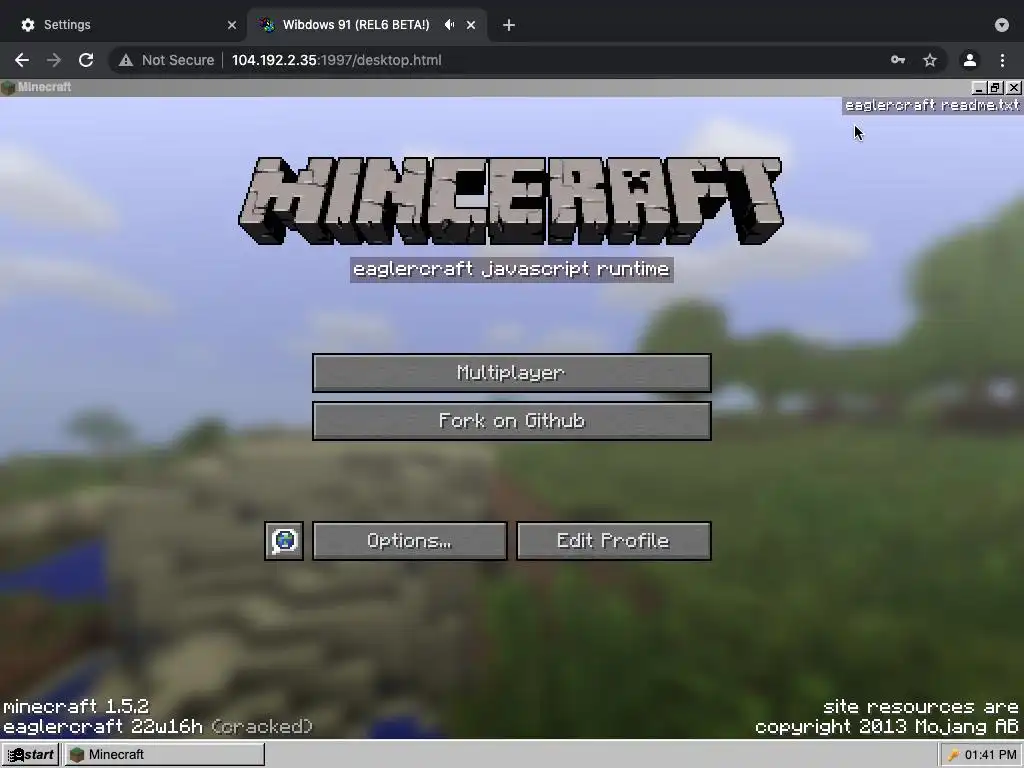Click Edit Profile button
Viewport: 1024px width, 768px height.
613,541
